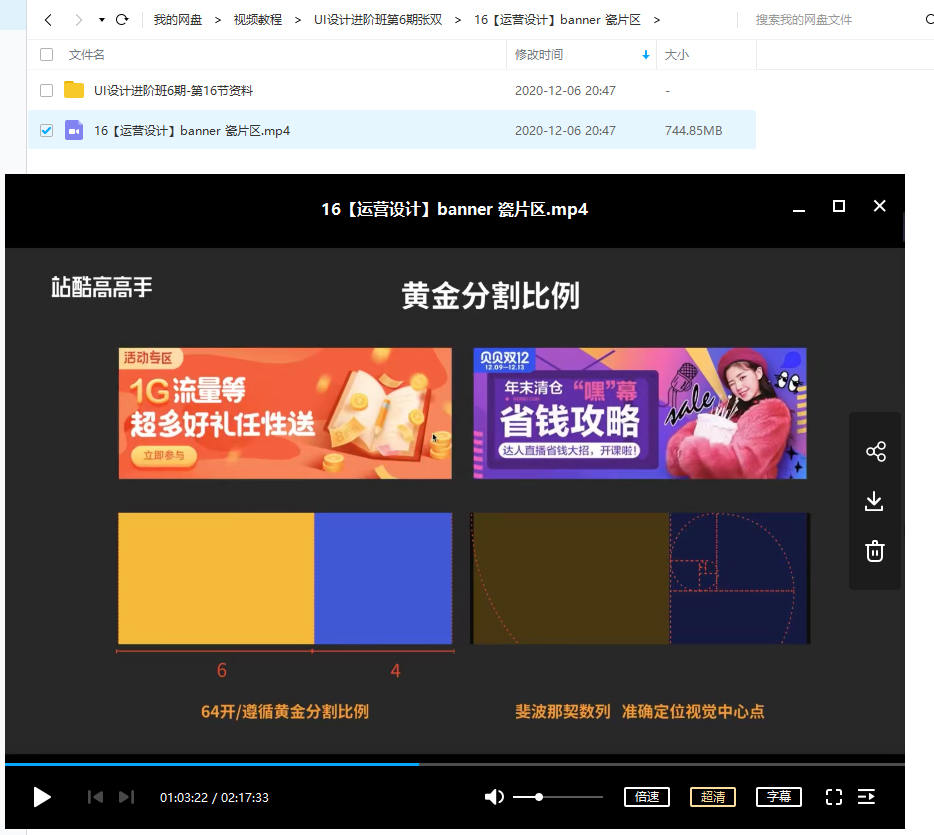Check the UI设计进阶班6期 folder checkbox
Screen dimensions: 934x835
point(46,90)
